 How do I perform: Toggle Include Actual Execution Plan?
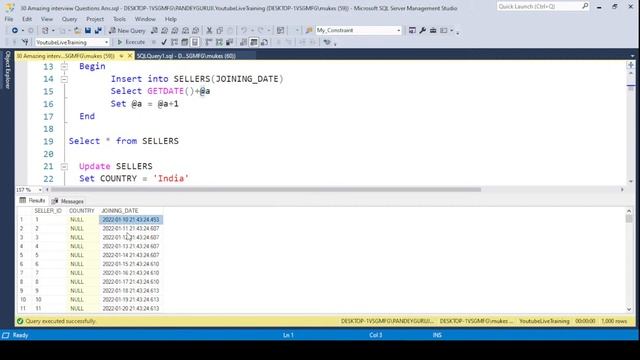[x=209, y=42]
